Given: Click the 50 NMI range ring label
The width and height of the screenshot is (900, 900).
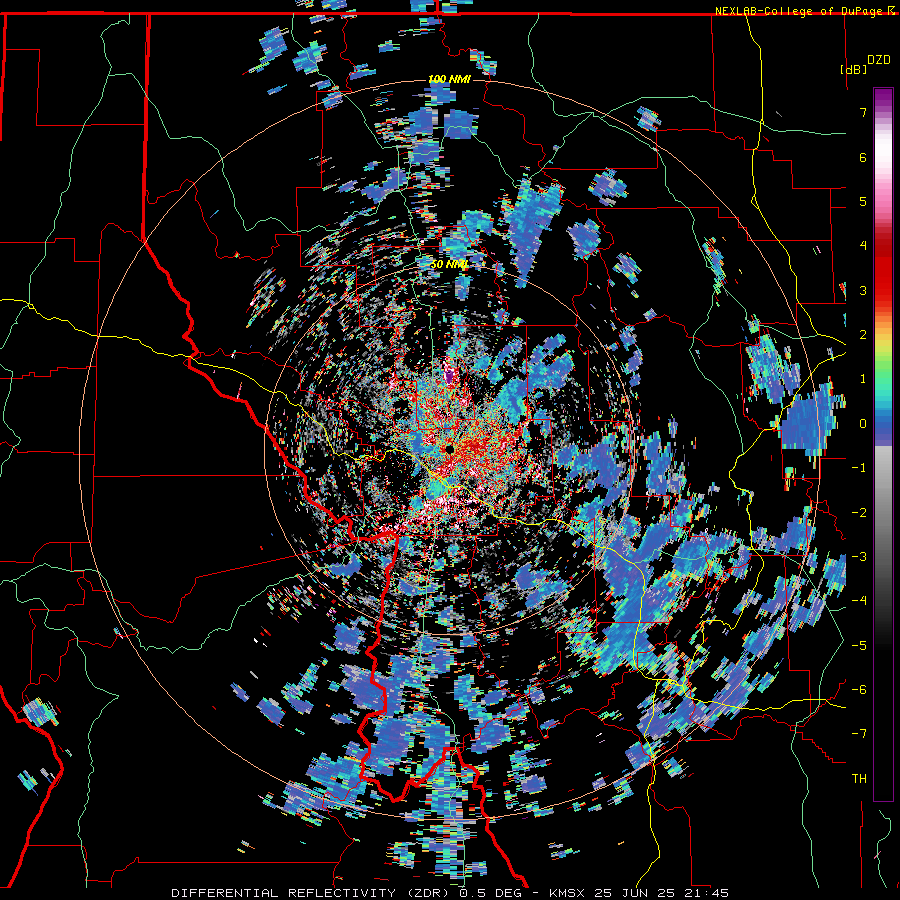Looking at the screenshot, I should 449,265.
